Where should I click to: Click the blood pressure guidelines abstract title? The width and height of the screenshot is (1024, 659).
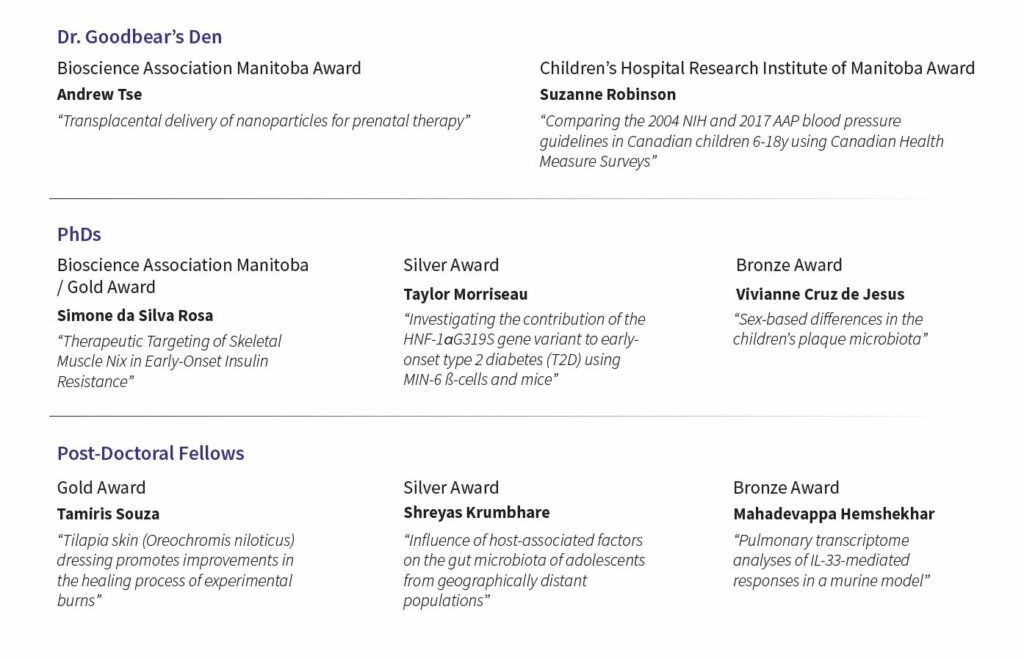[740, 141]
